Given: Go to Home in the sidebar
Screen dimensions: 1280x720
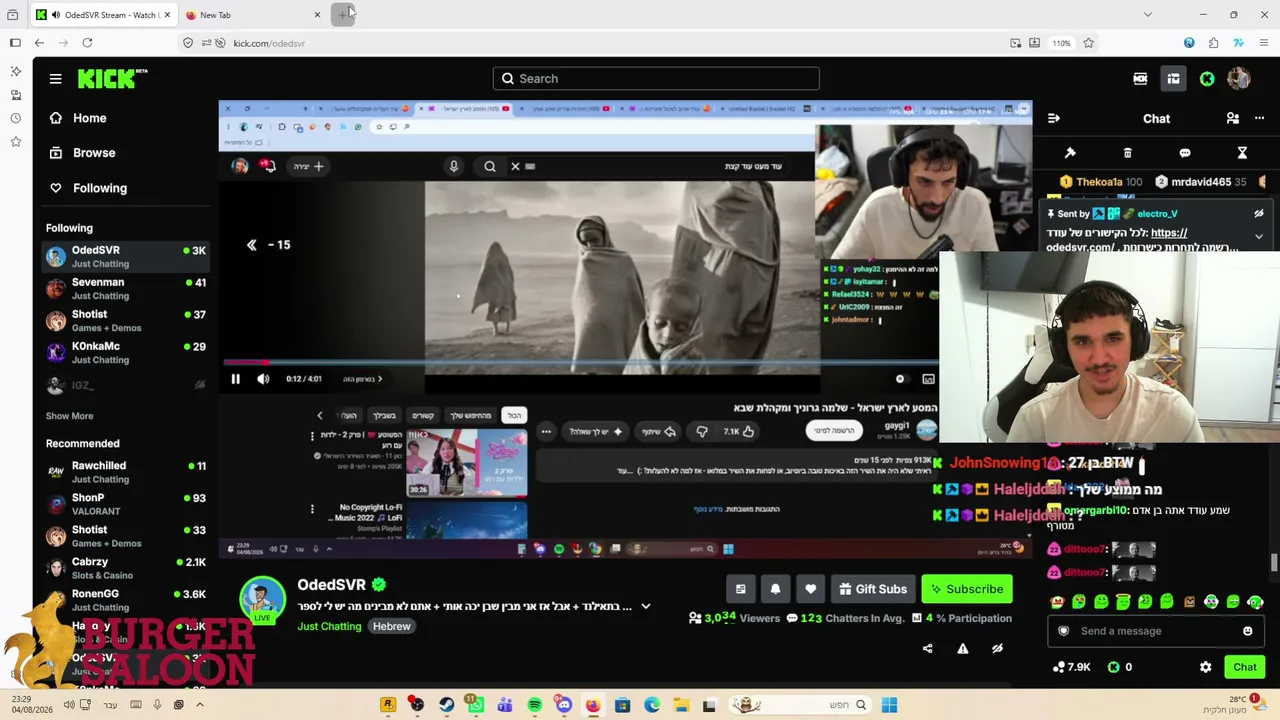Looking at the screenshot, I should click(78, 118).
